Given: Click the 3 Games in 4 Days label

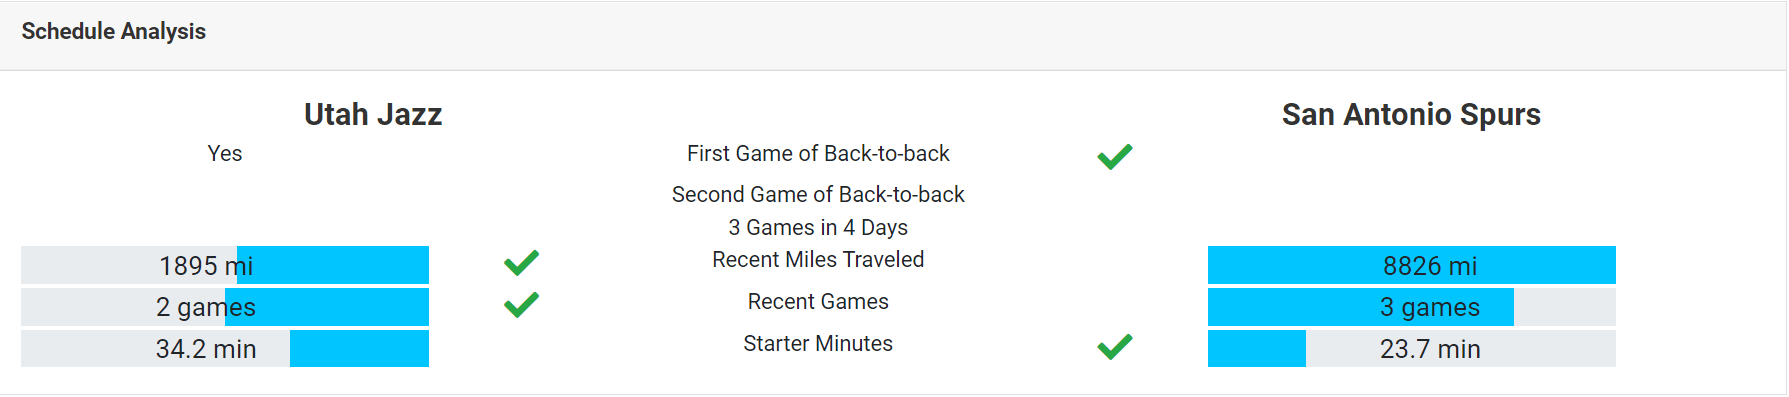Looking at the screenshot, I should click(818, 228).
